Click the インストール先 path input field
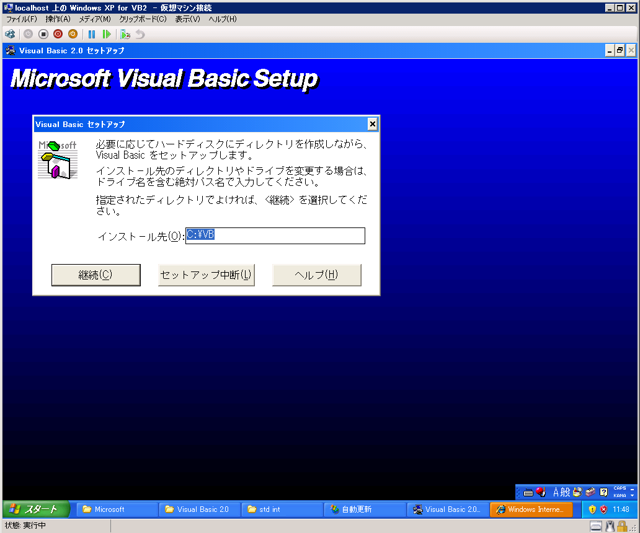 275,235
